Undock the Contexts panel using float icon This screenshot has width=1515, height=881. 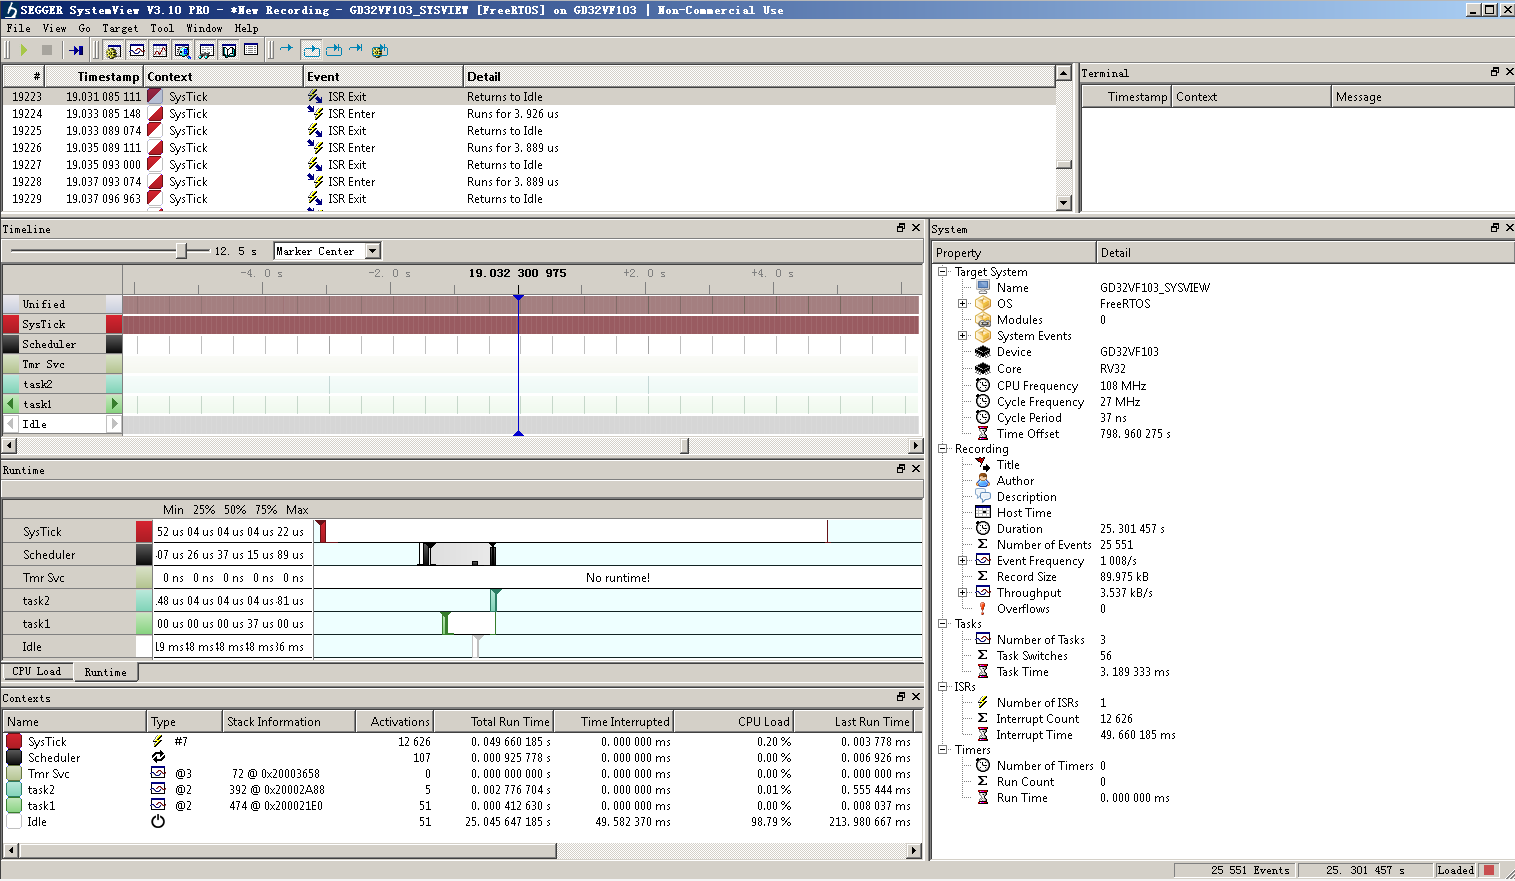click(901, 697)
